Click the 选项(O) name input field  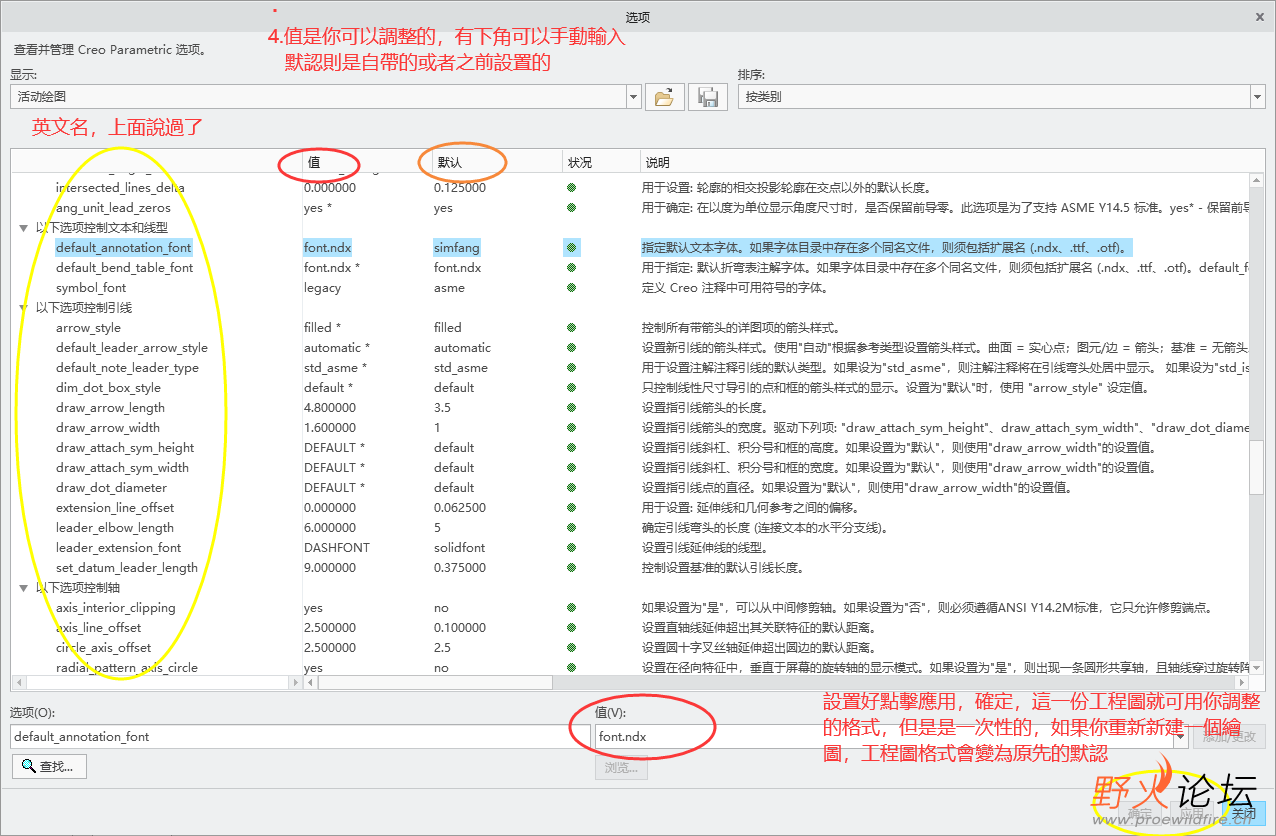tap(300, 737)
